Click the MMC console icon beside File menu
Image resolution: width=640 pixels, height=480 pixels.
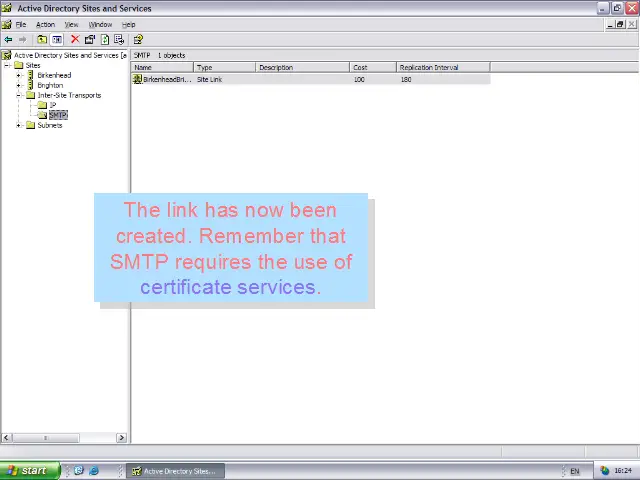6,24
